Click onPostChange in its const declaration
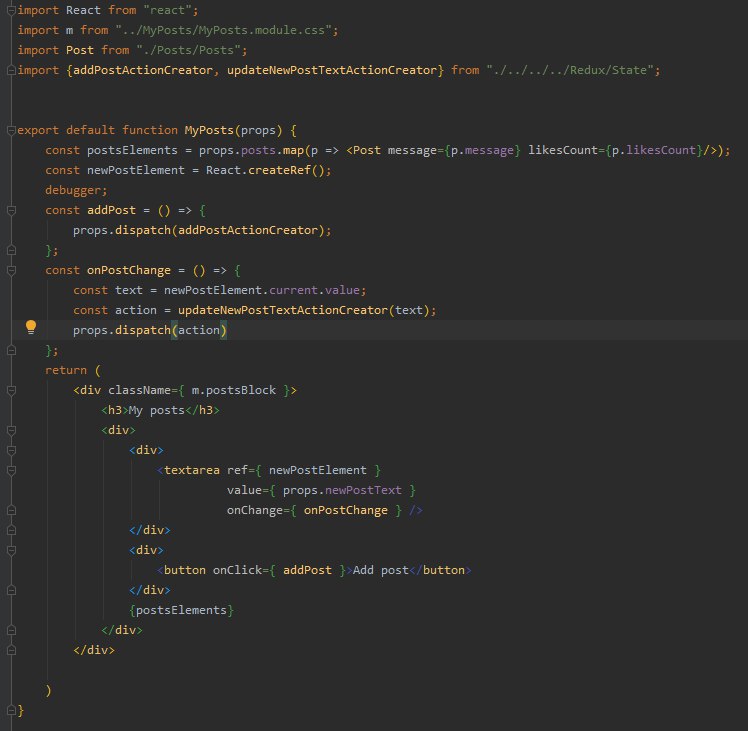This screenshot has height=731, width=748. point(129,271)
